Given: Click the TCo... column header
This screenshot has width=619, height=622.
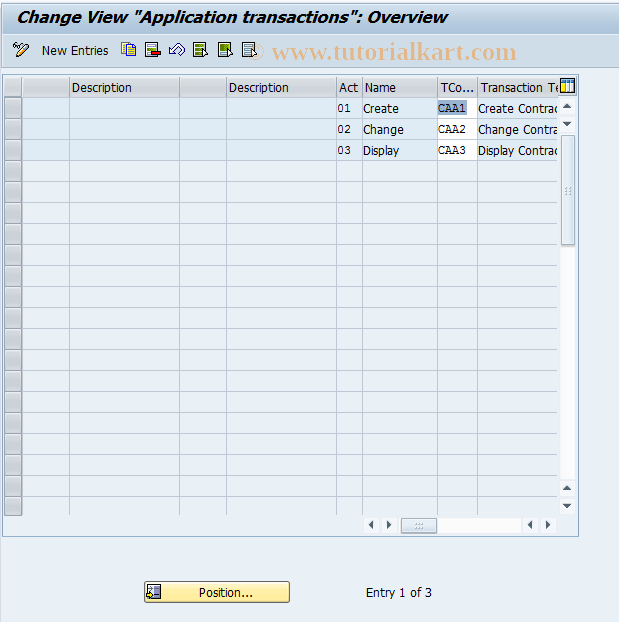Looking at the screenshot, I should 458,88.
